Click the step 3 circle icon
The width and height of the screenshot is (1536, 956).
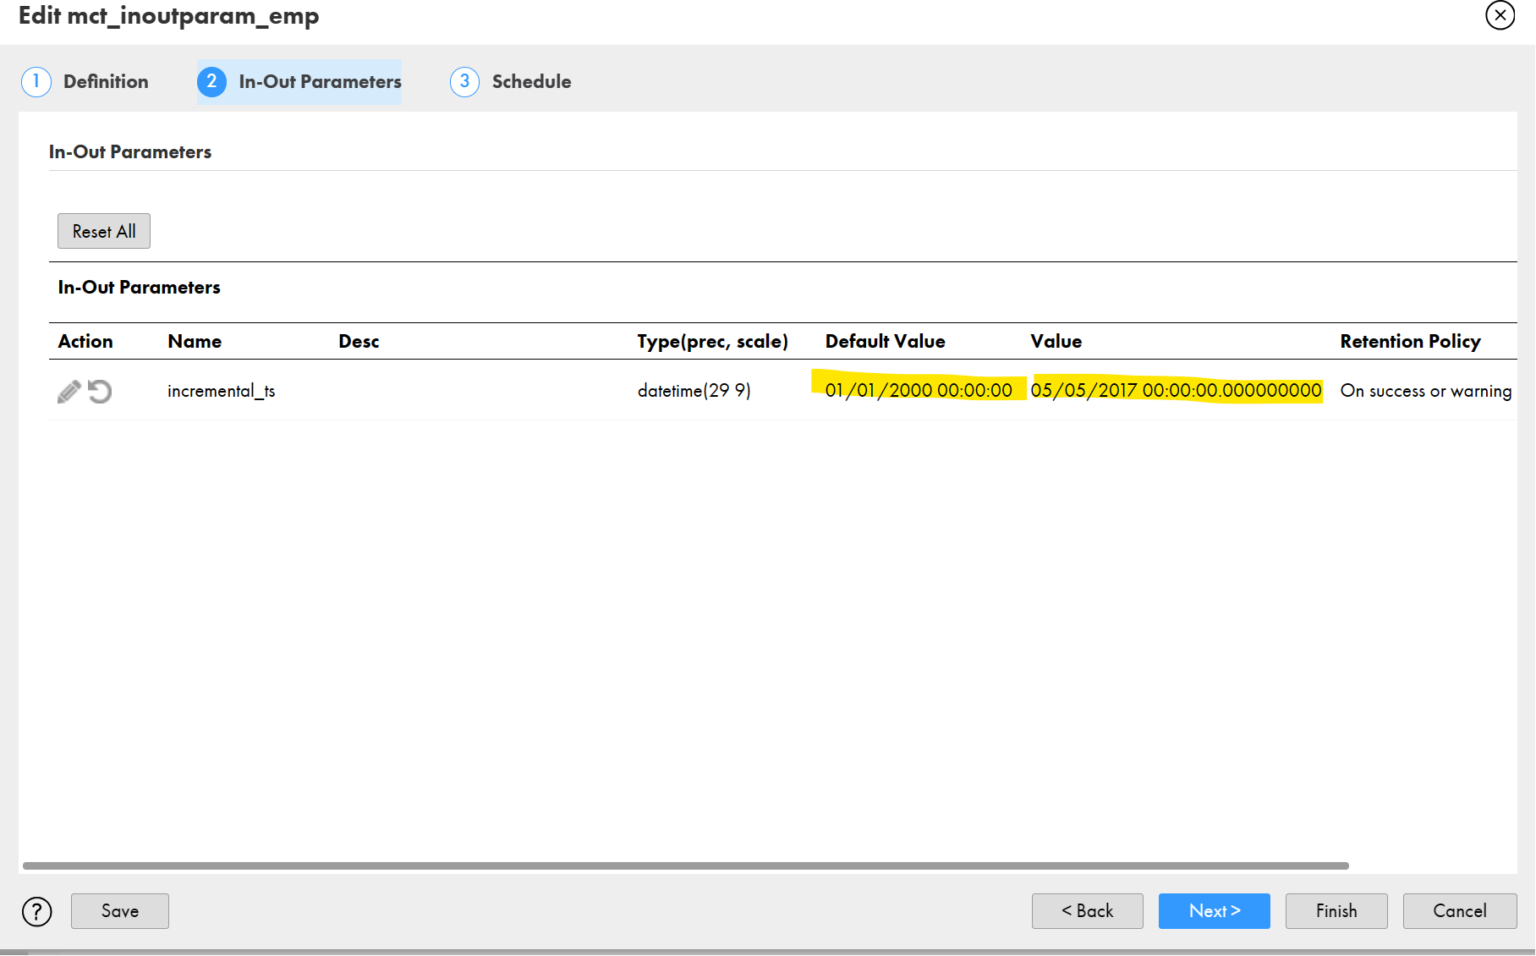(x=464, y=81)
